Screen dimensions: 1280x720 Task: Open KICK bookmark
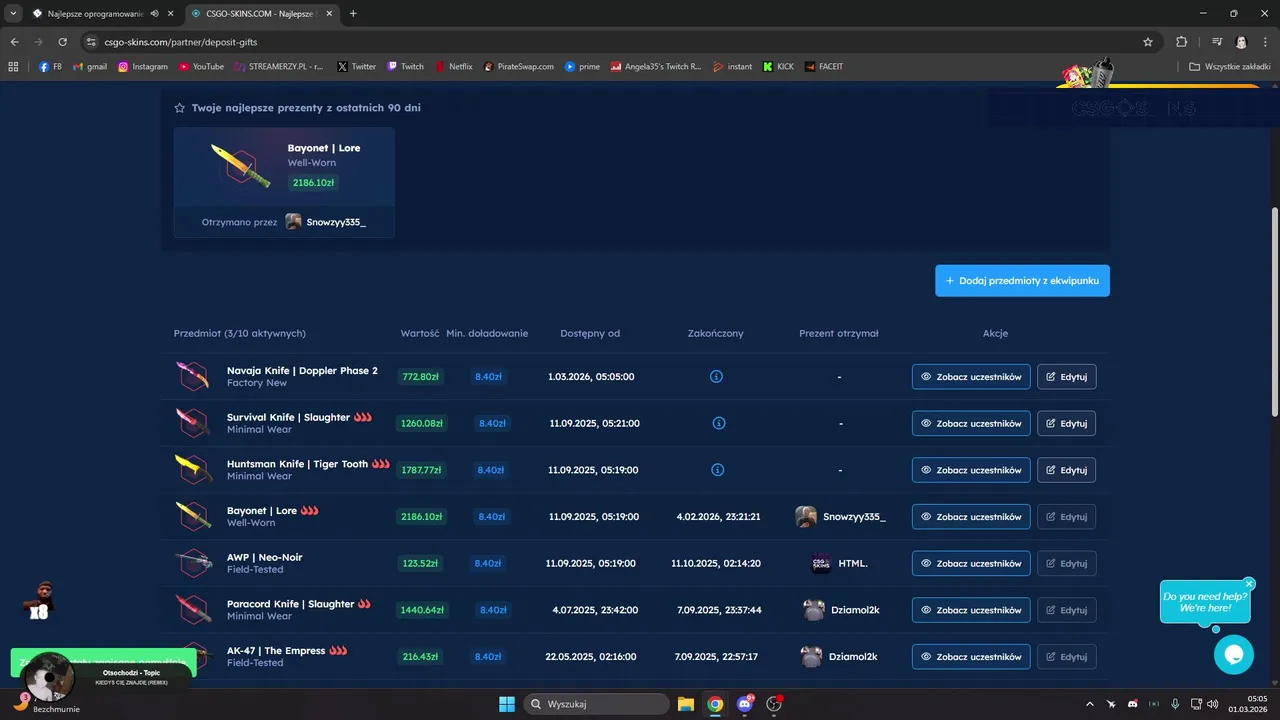point(778,67)
